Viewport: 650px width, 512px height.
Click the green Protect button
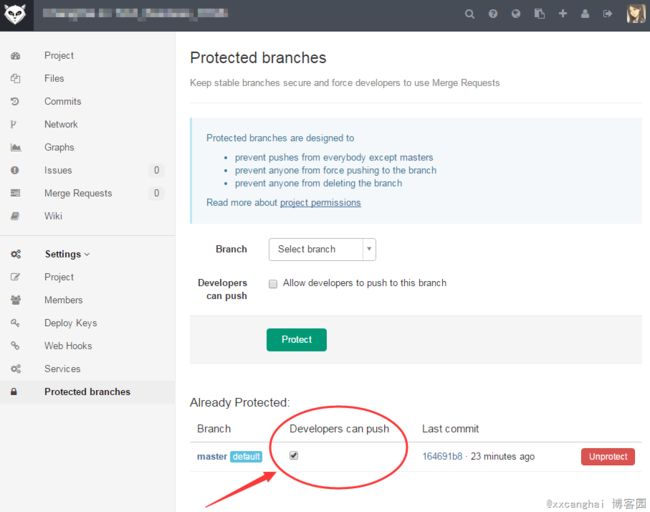click(296, 340)
